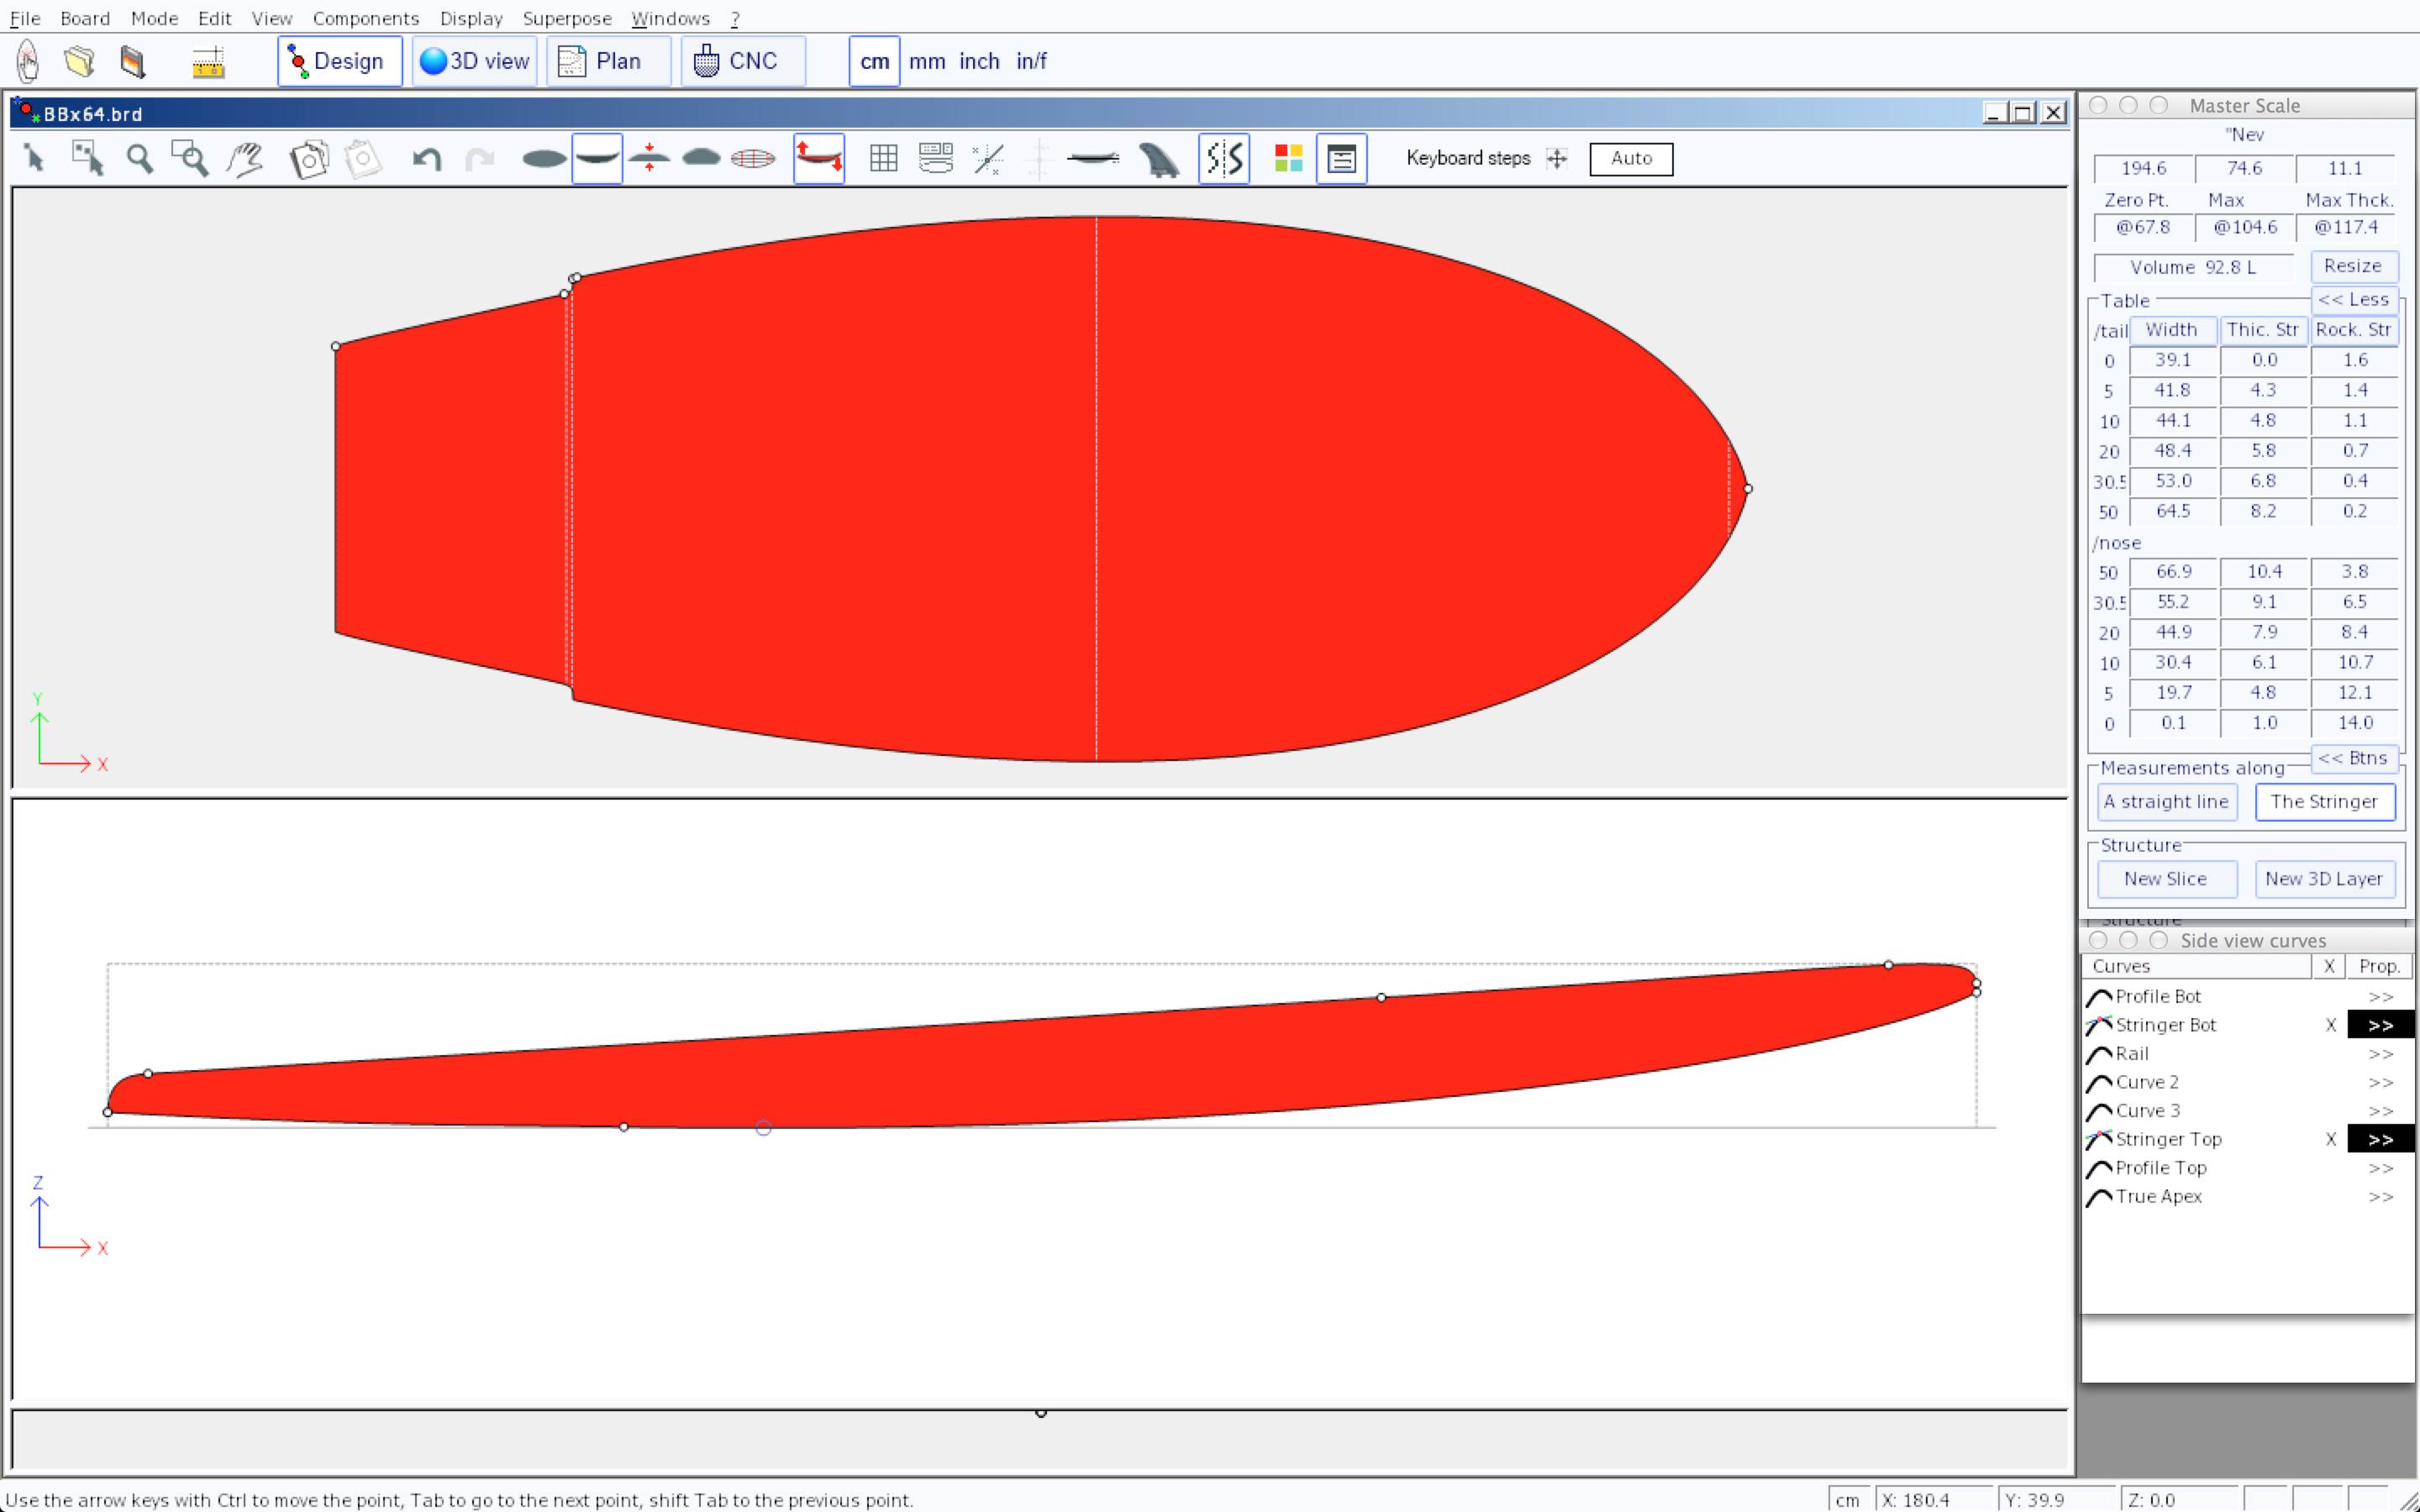Toggle X for Stringer Top curve
Viewport: 2420px width, 1512px height.
(2330, 1139)
